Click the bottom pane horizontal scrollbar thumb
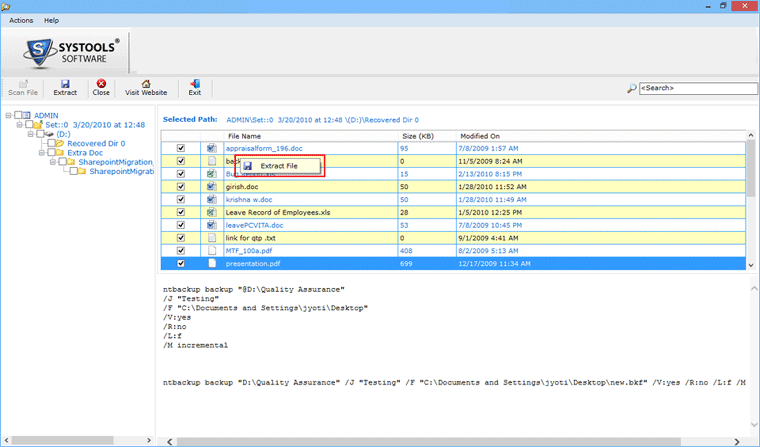Viewport: 760px width, 447px height. coord(428,442)
